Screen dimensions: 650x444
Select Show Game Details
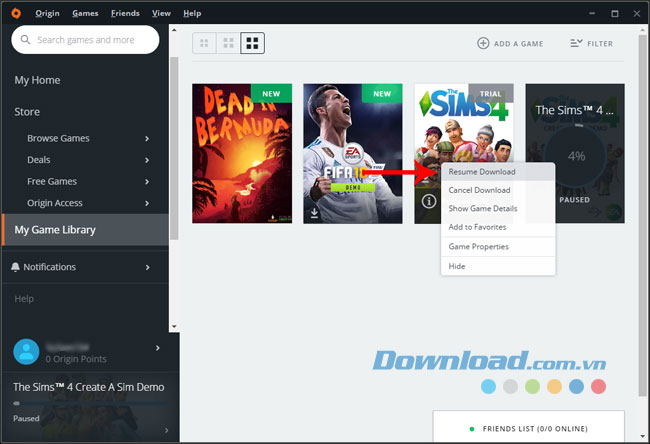coord(498,209)
